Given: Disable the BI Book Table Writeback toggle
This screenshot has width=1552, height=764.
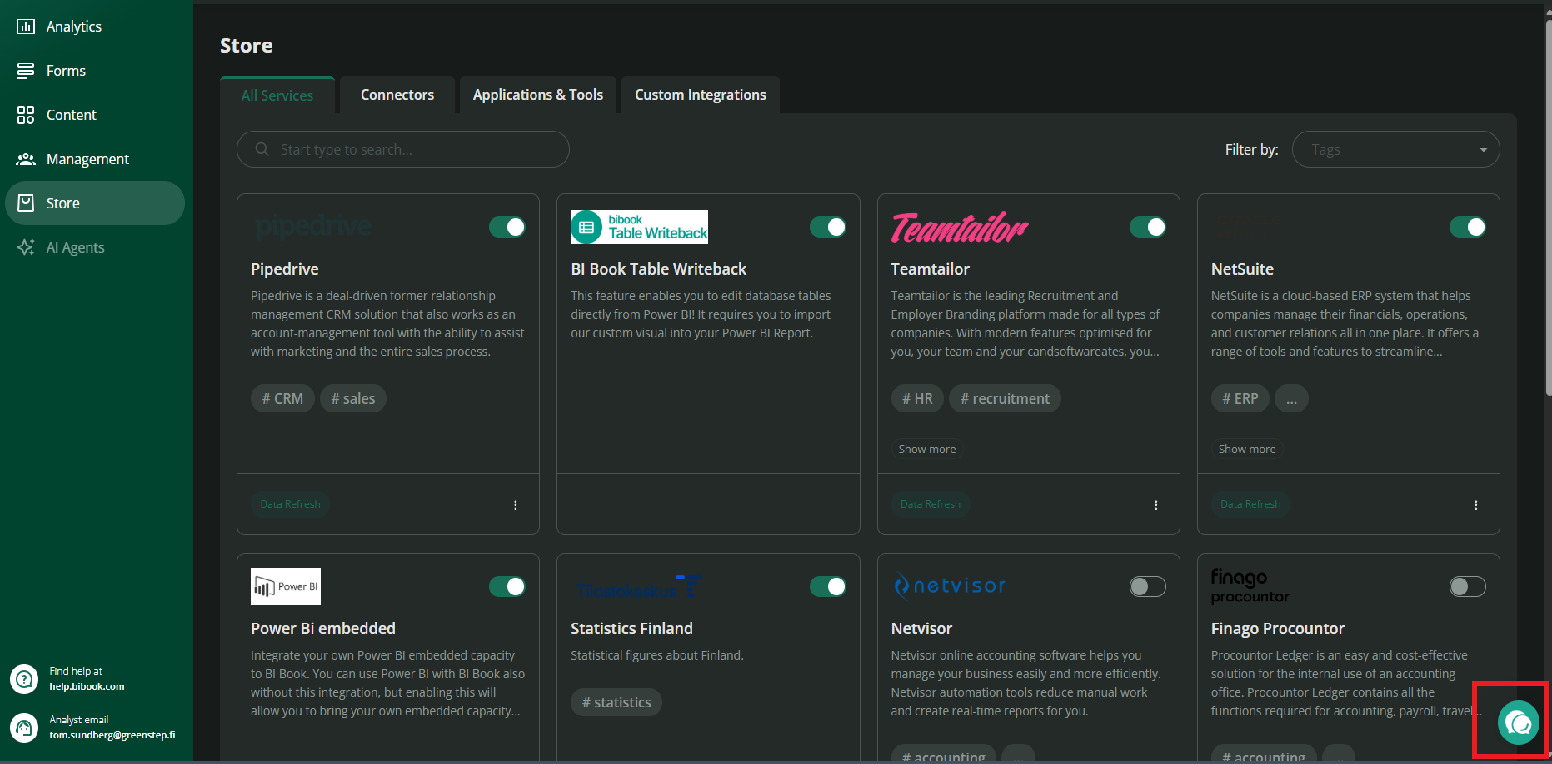Looking at the screenshot, I should (828, 227).
